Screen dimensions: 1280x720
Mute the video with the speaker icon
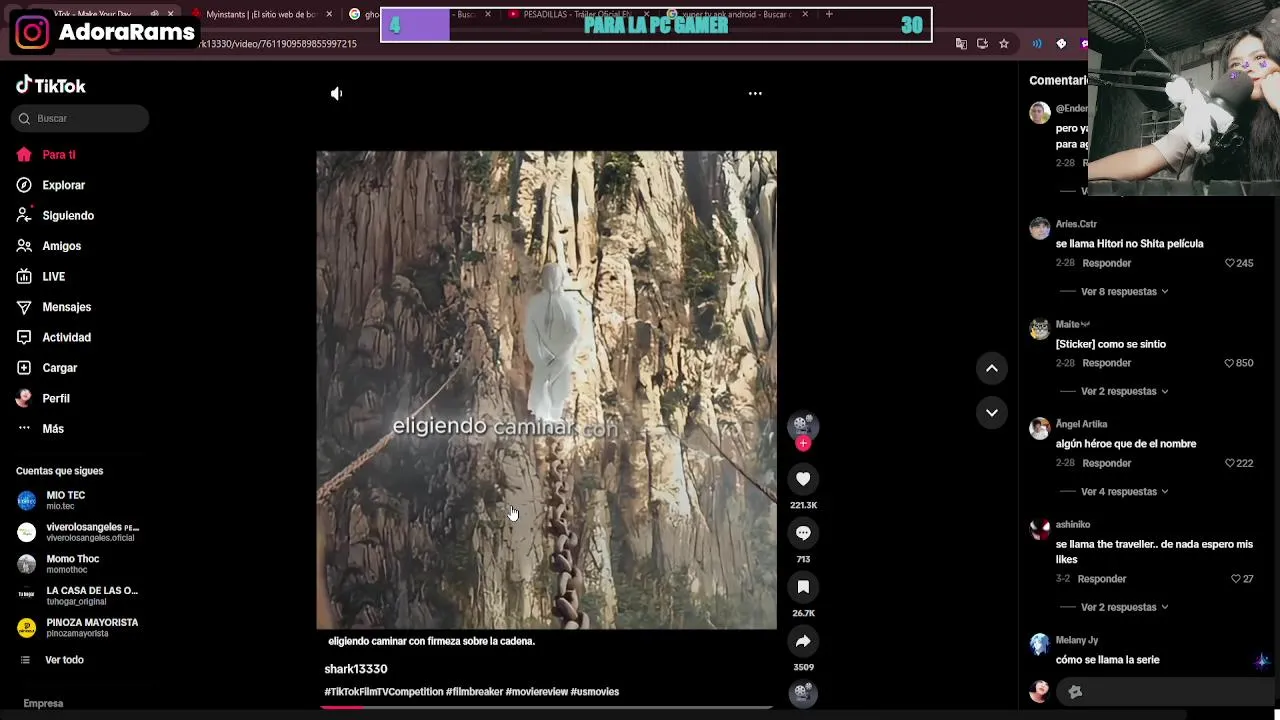pyautogui.click(x=337, y=93)
